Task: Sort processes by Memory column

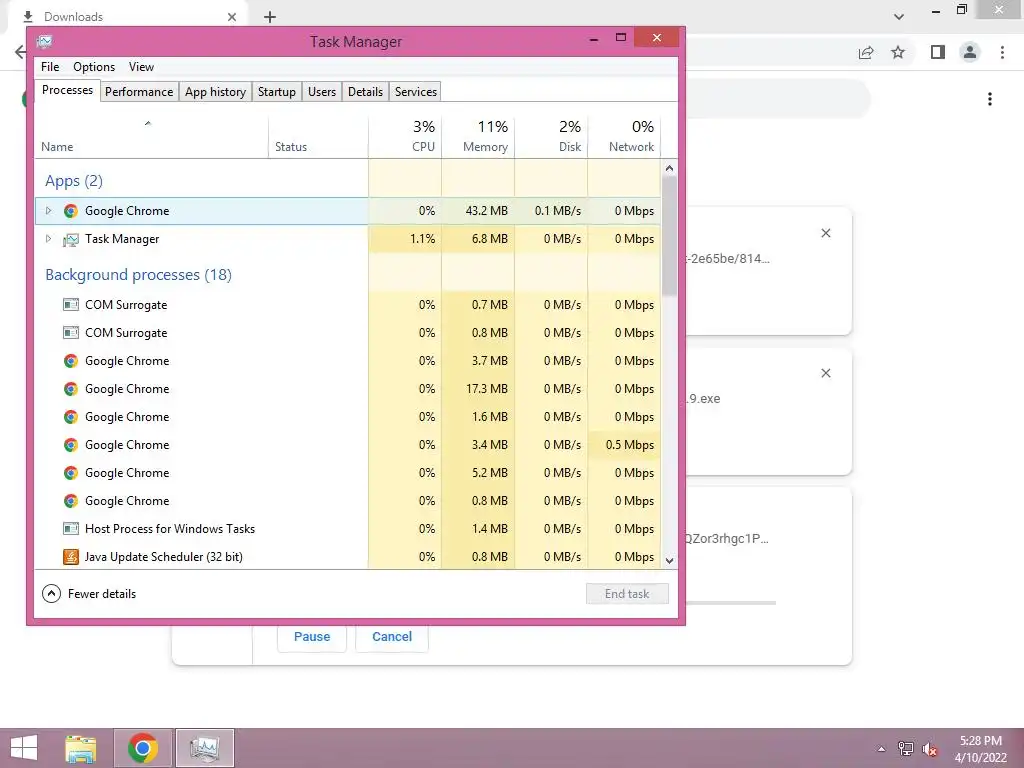Action: pos(479,136)
